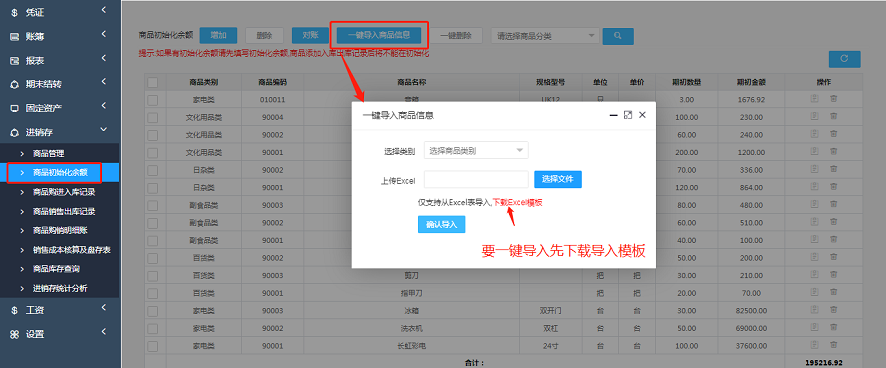
Task: Edit the row with amount 336.00
Action: click(x=814, y=170)
